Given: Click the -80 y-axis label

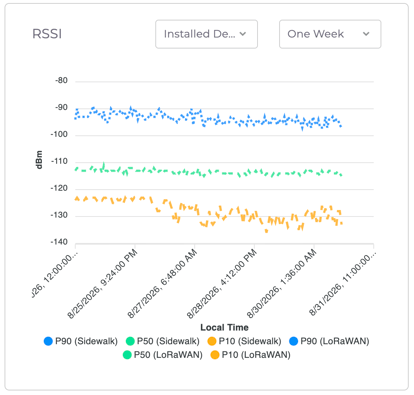Looking at the screenshot, I should point(61,81).
